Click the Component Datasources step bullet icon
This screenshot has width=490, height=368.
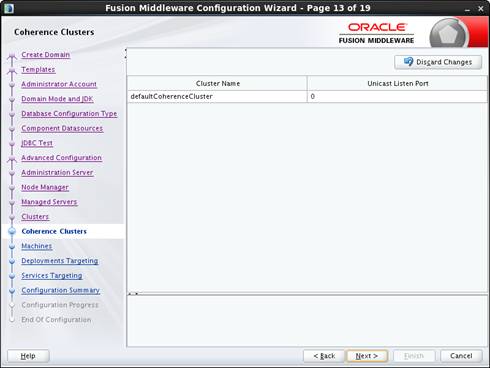tap(12, 129)
